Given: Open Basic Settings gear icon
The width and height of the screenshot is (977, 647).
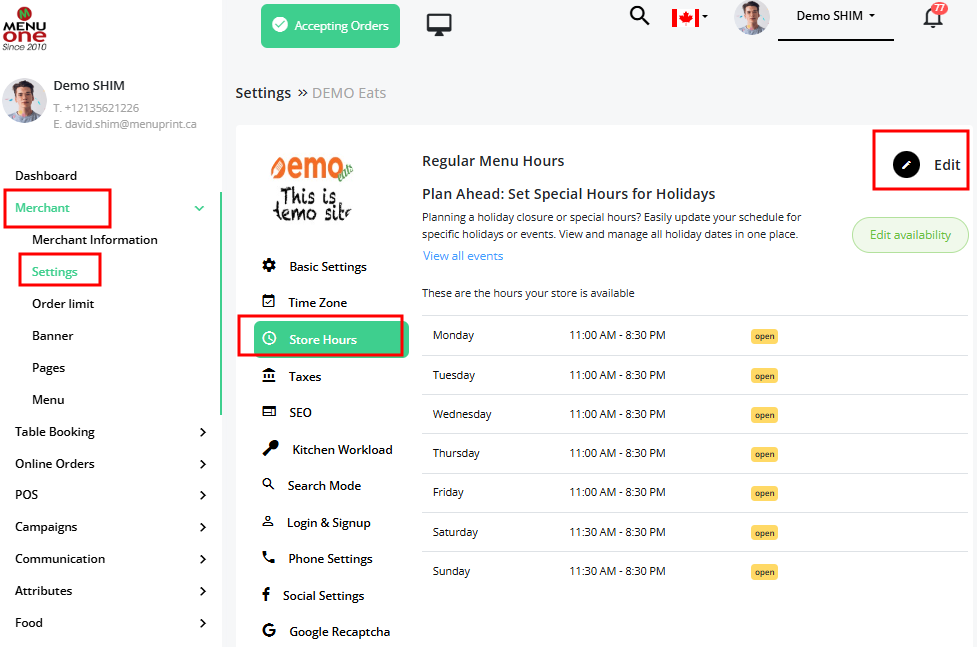Looking at the screenshot, I should [269, 266].
